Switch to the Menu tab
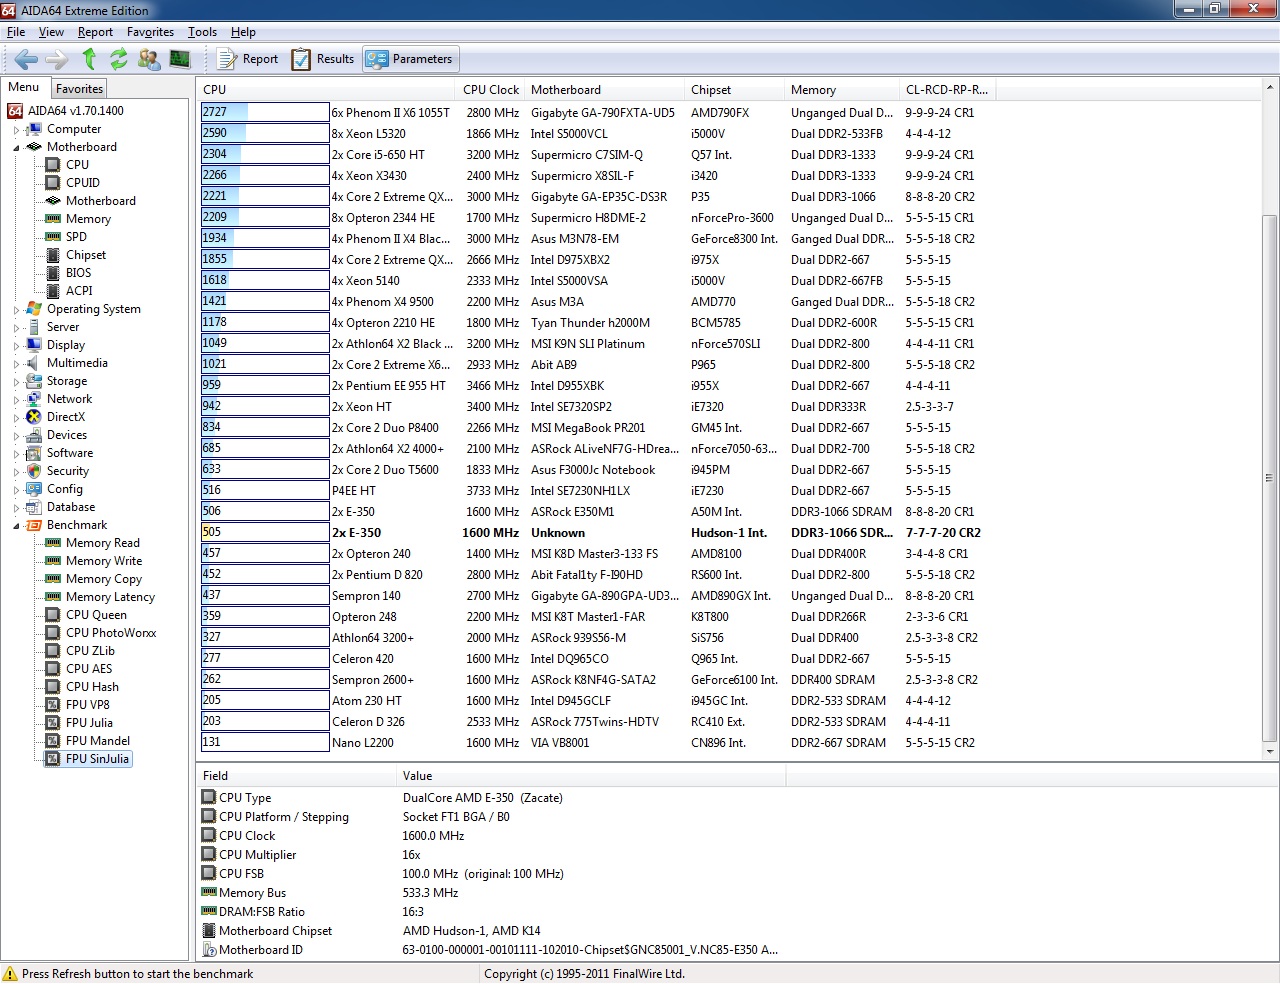This screenshot has width=1280, height=984. click(x=24, y=87)
